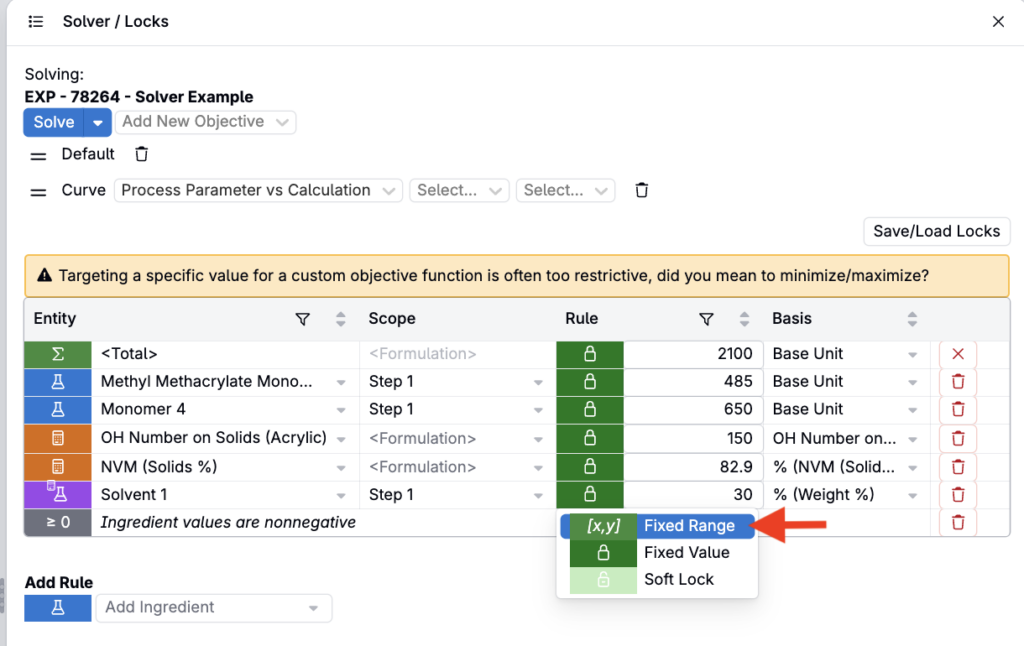1024x646 pixels.
Task: Open the second Select... dropdown in Curve row
Action: tap(566, 191)
